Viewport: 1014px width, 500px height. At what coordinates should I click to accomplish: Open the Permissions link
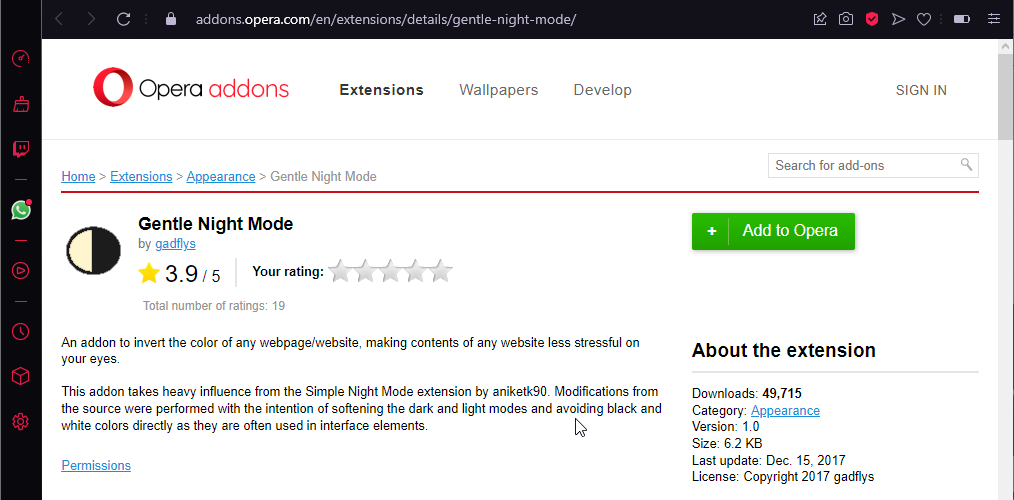96,465
